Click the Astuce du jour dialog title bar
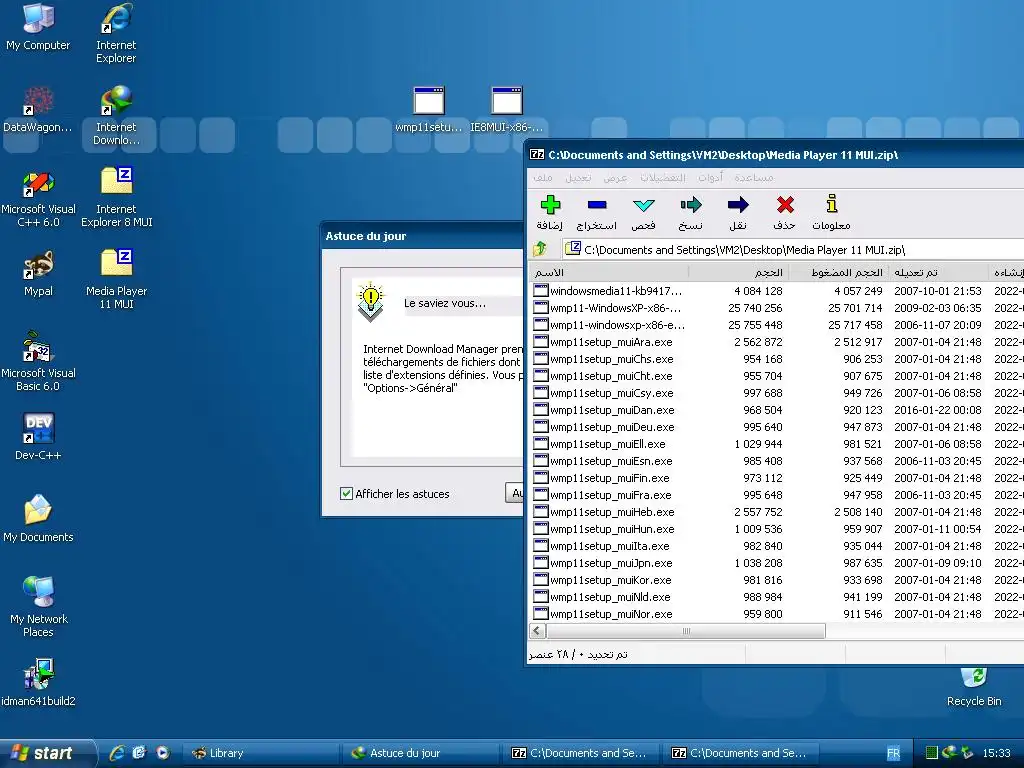 [x=423, y=236]
